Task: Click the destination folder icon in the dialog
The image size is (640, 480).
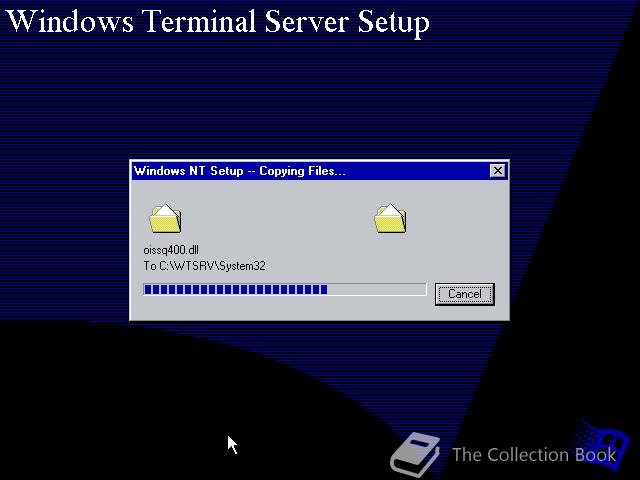Action: pyautogui.click(x=391, y=219)
